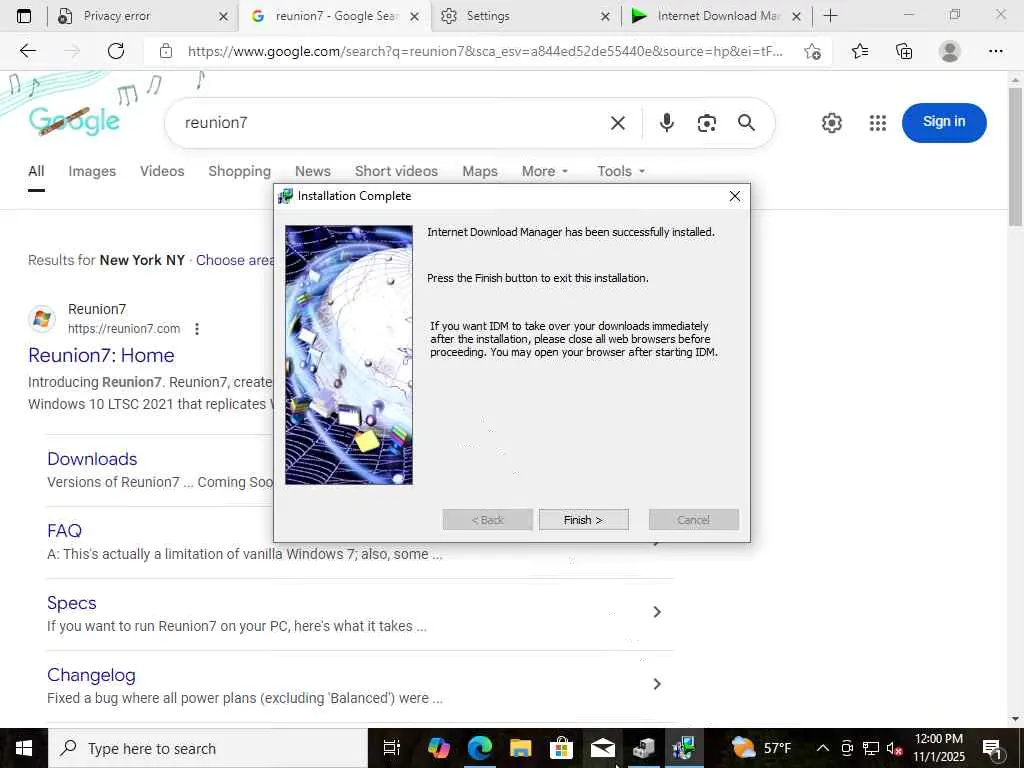
Task: Click the Reunion7 site favicon
Action: 42,319
